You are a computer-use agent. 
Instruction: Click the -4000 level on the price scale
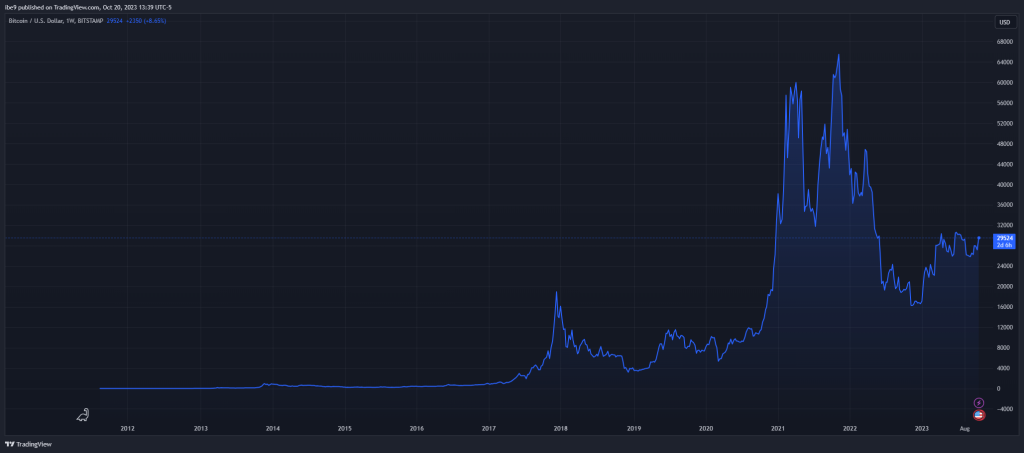1004,408
